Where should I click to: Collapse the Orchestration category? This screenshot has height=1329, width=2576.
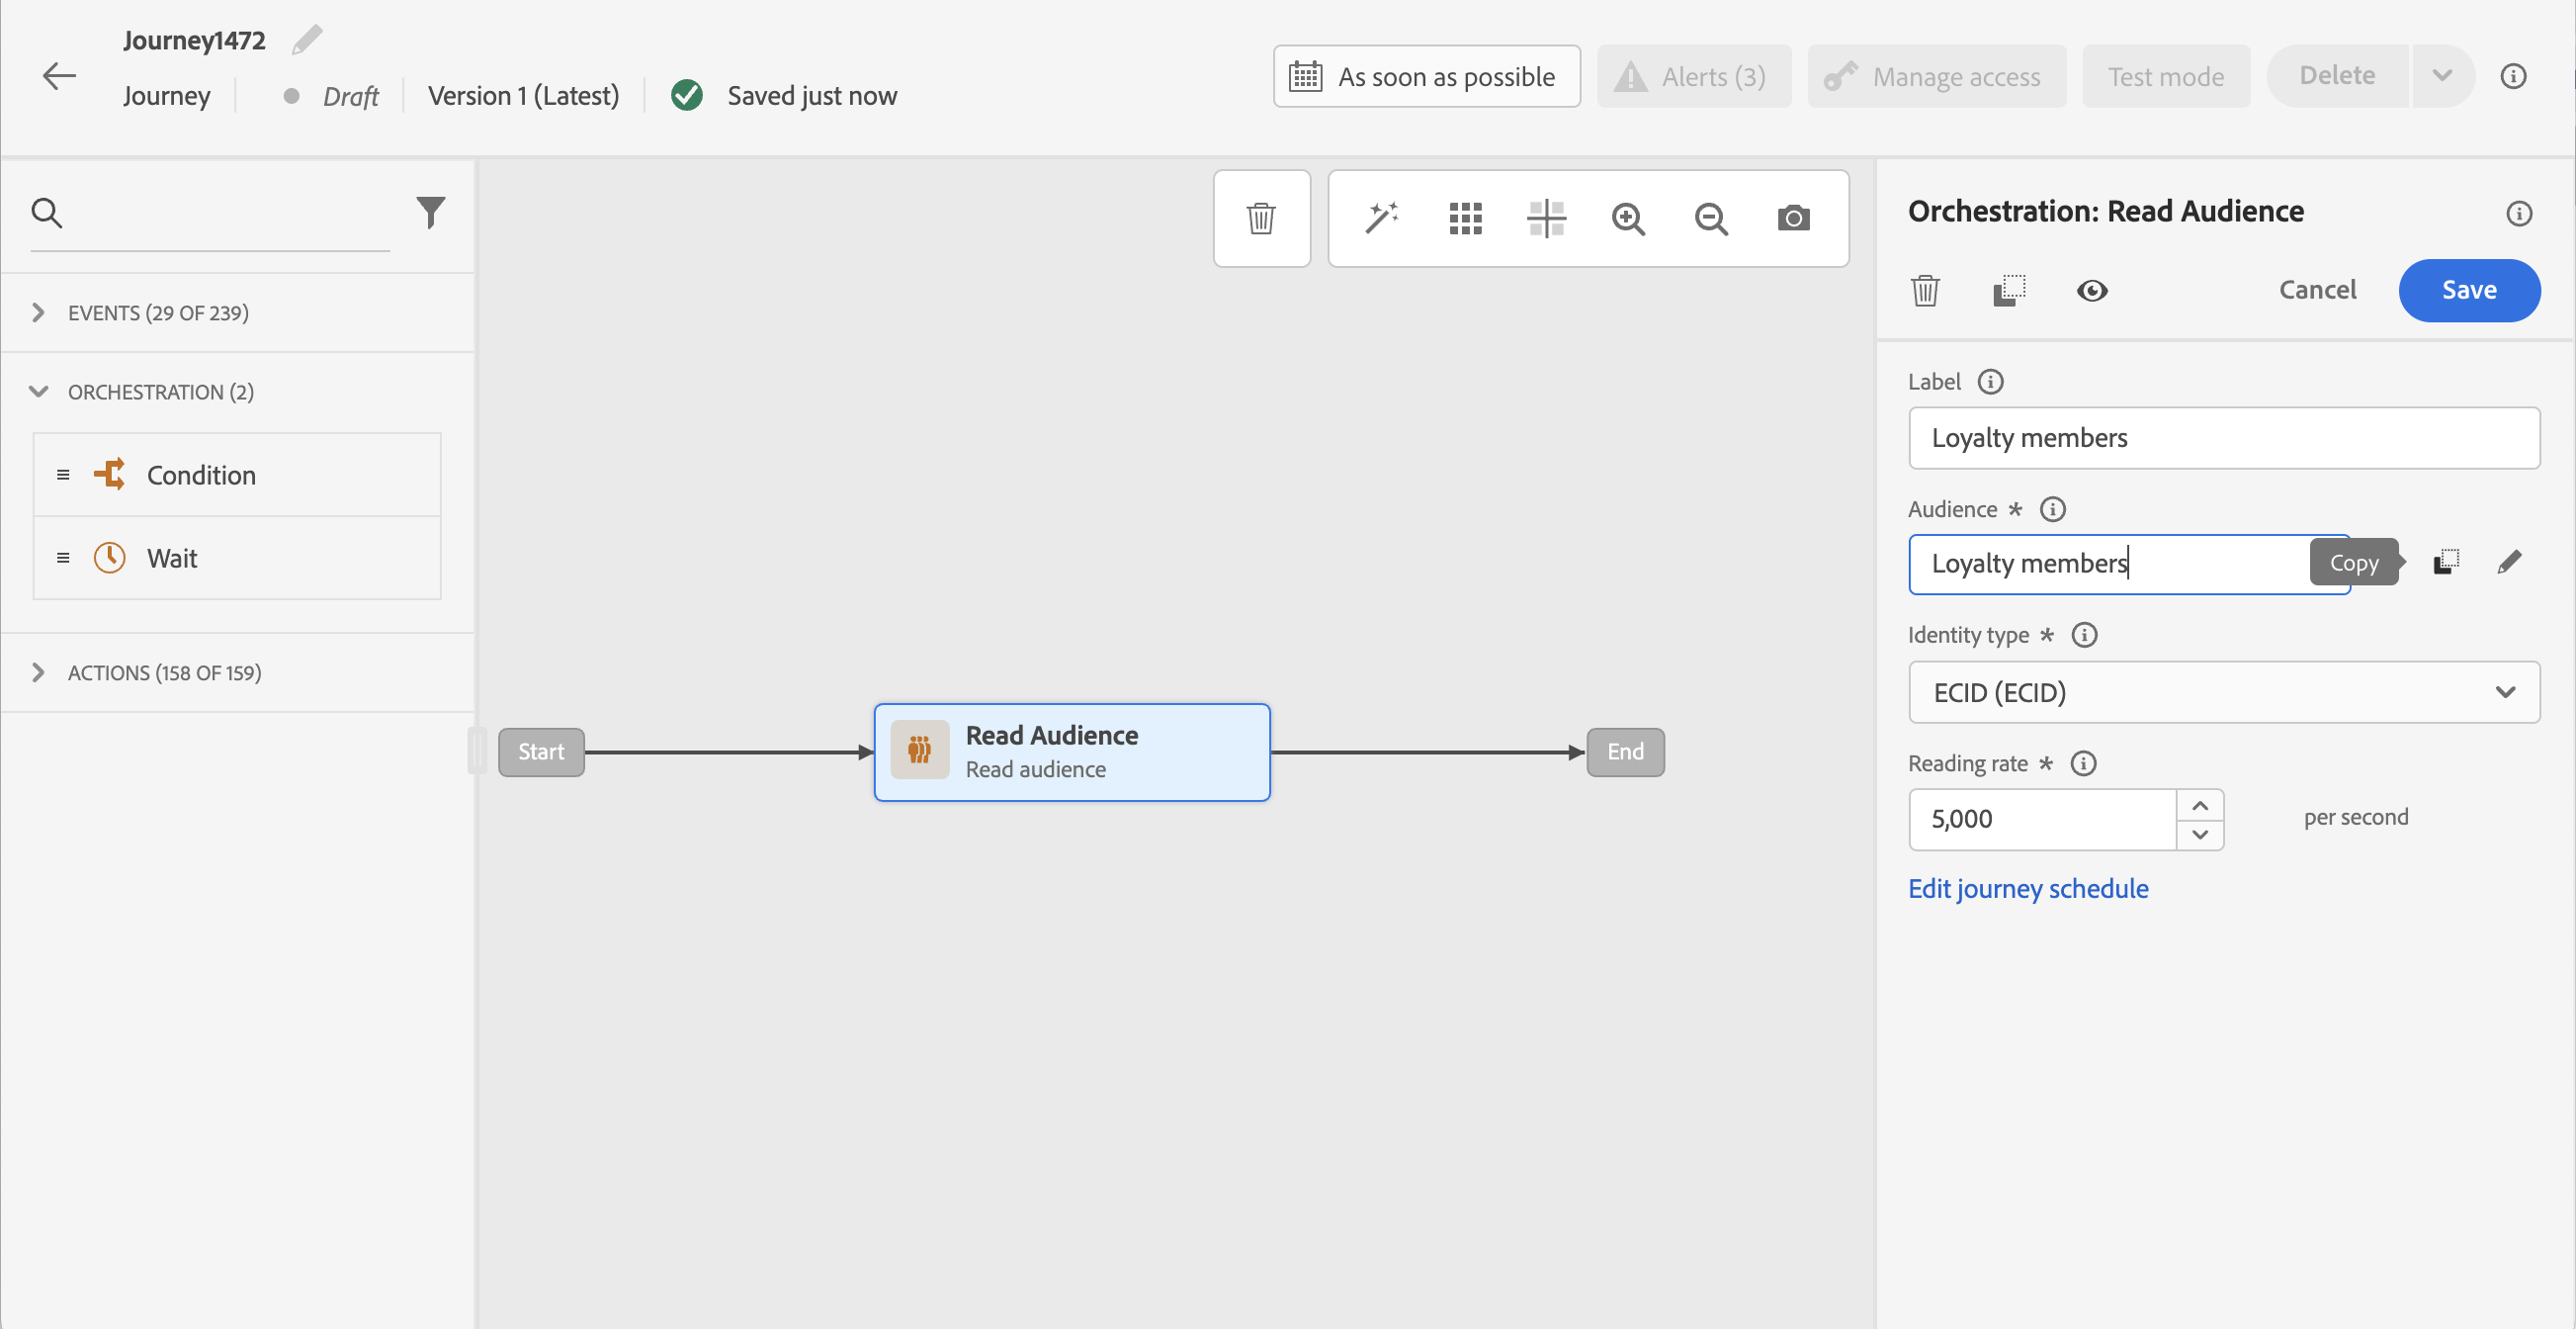(39, 392)
